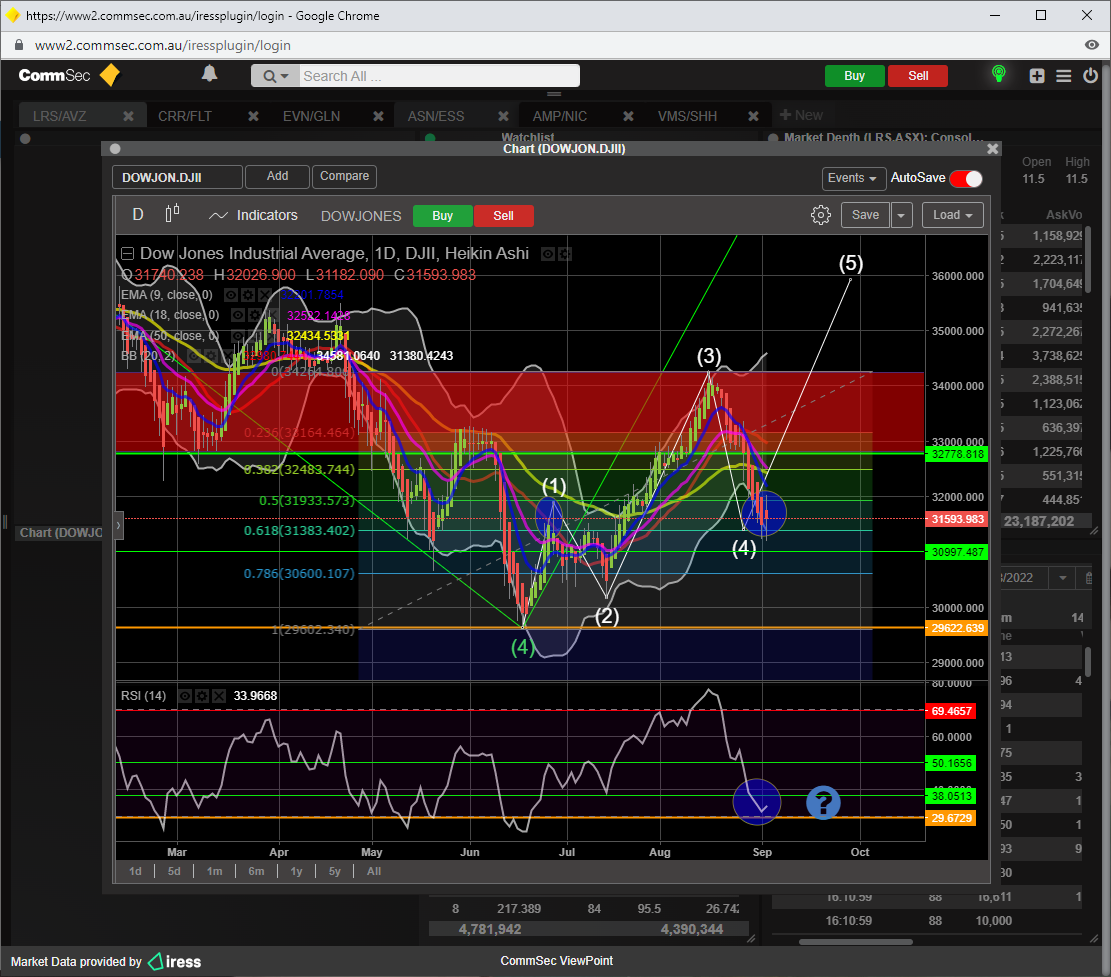
Task: Close the Chart (DOWJON.DJII) window
Action: 993,149
